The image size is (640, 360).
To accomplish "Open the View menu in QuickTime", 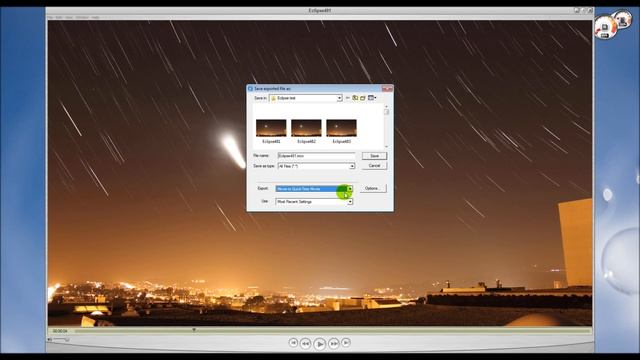I will click(69, 18).
